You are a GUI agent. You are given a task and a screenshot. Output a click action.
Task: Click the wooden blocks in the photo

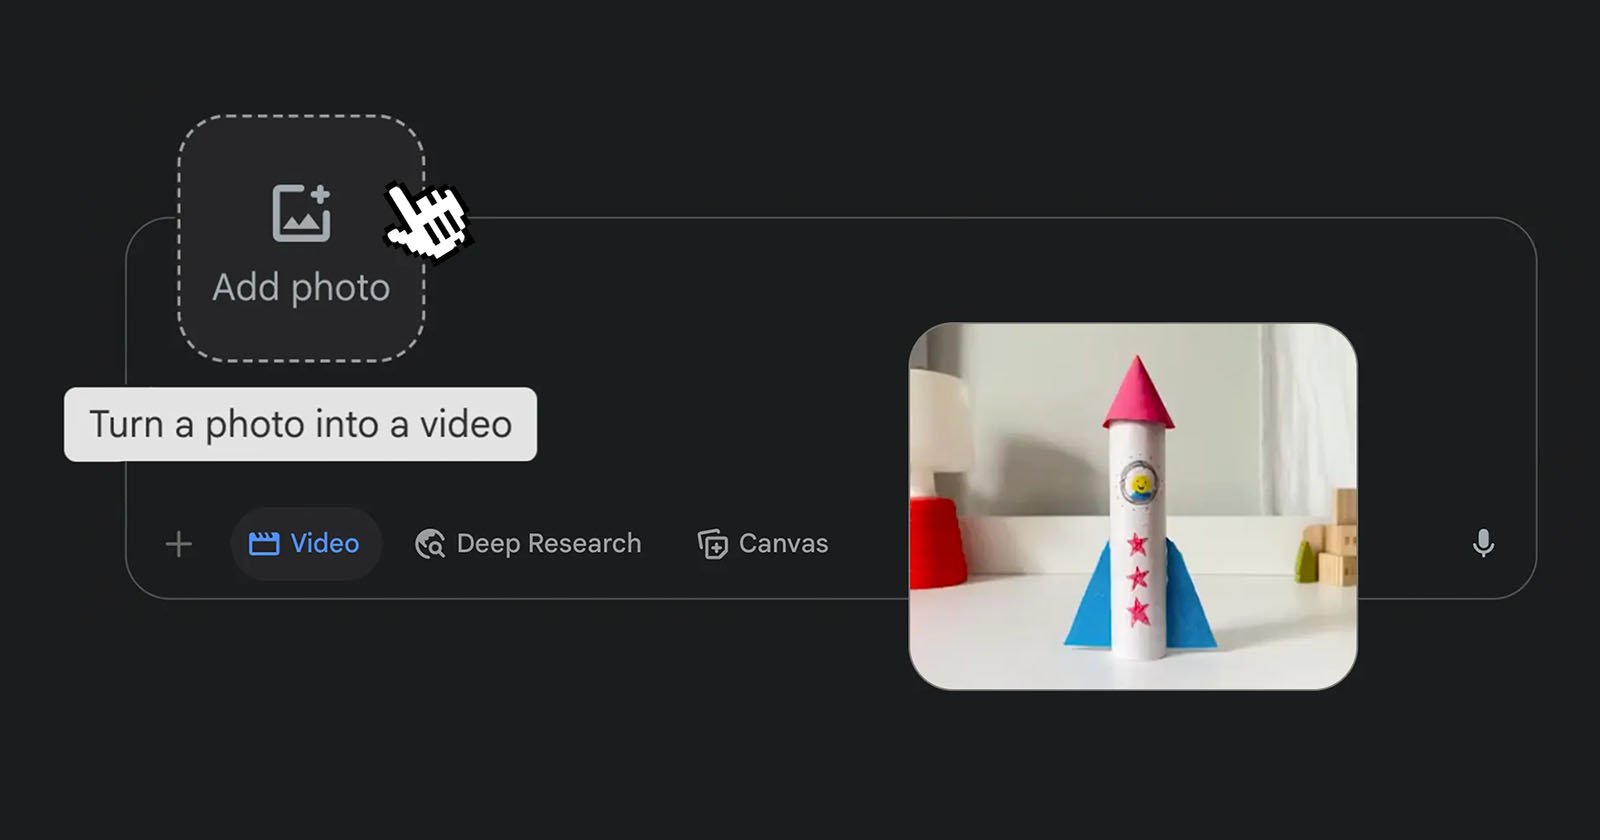tap(1336, 545)
